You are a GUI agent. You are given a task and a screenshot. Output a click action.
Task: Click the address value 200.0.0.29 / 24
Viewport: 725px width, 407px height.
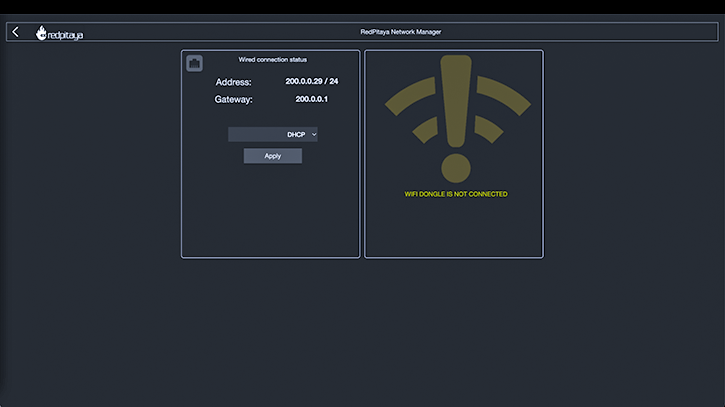coord(312,81)
